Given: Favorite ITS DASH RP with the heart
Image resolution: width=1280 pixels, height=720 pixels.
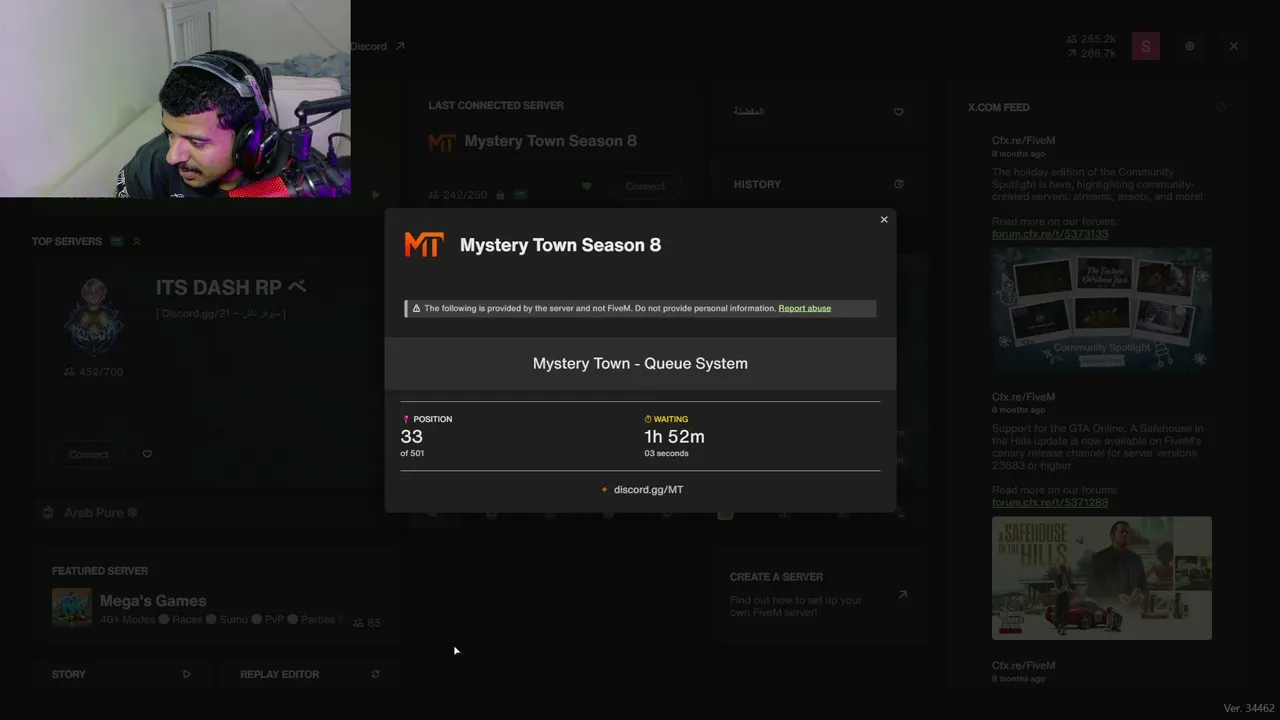Looking at the screenshot, I should (x=147, y=454).
